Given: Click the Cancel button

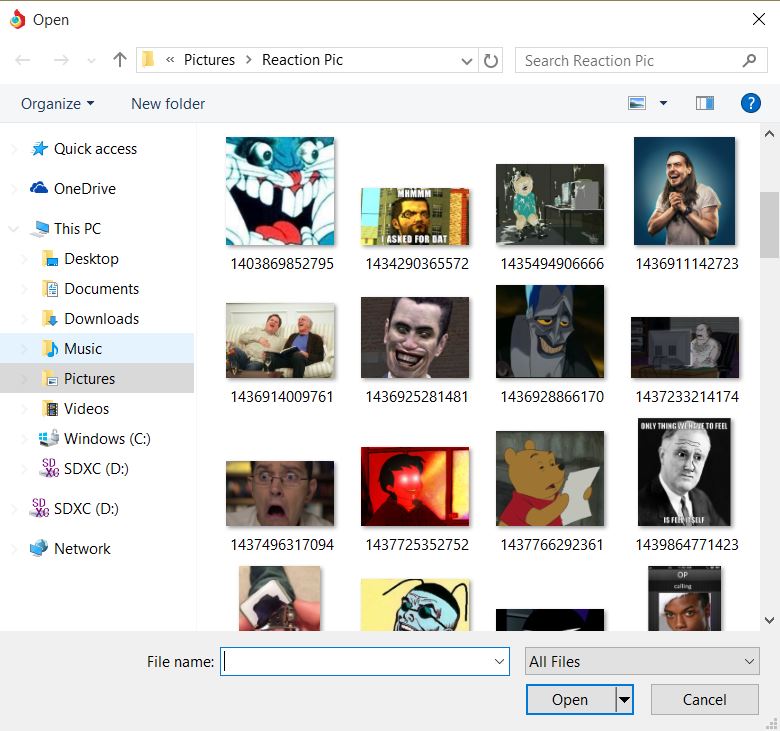Looking at the screenshot, I should click(x=704, y=700).
